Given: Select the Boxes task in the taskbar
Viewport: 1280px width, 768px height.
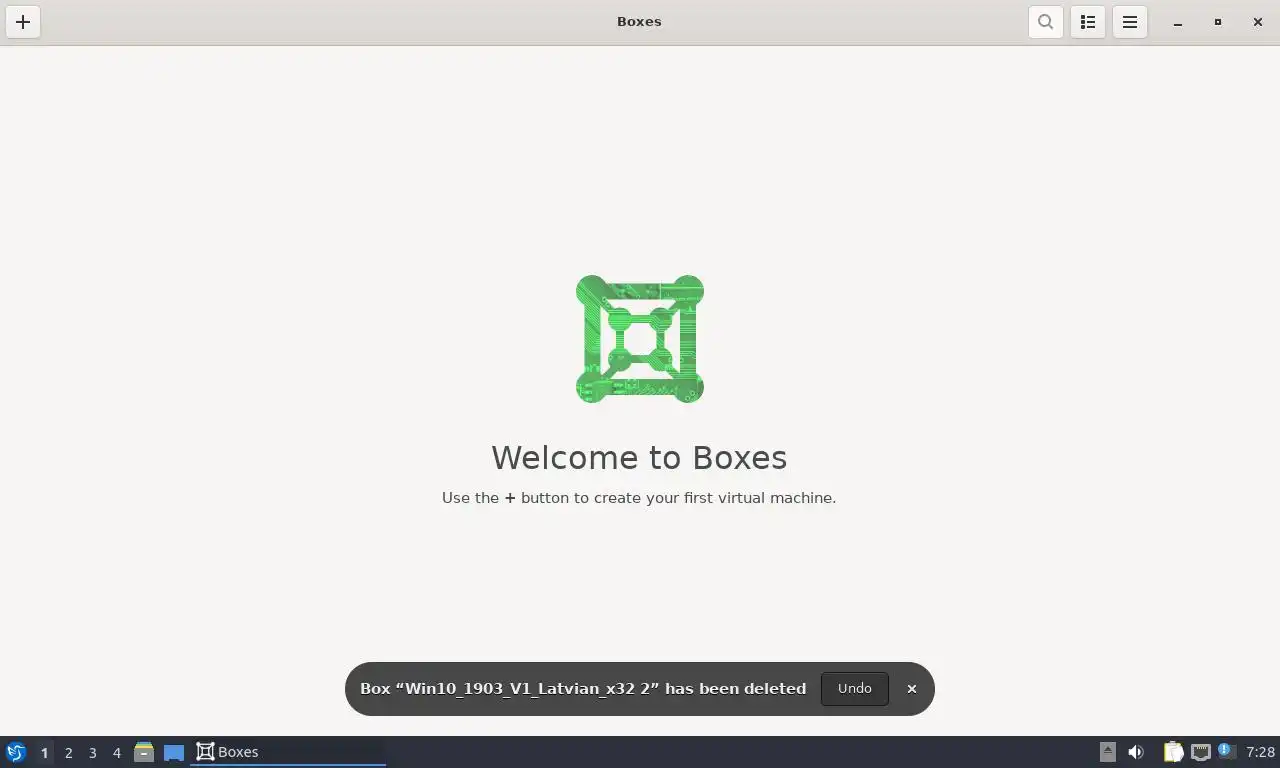Looking at the screenshot, I should (x=288, y=752).
